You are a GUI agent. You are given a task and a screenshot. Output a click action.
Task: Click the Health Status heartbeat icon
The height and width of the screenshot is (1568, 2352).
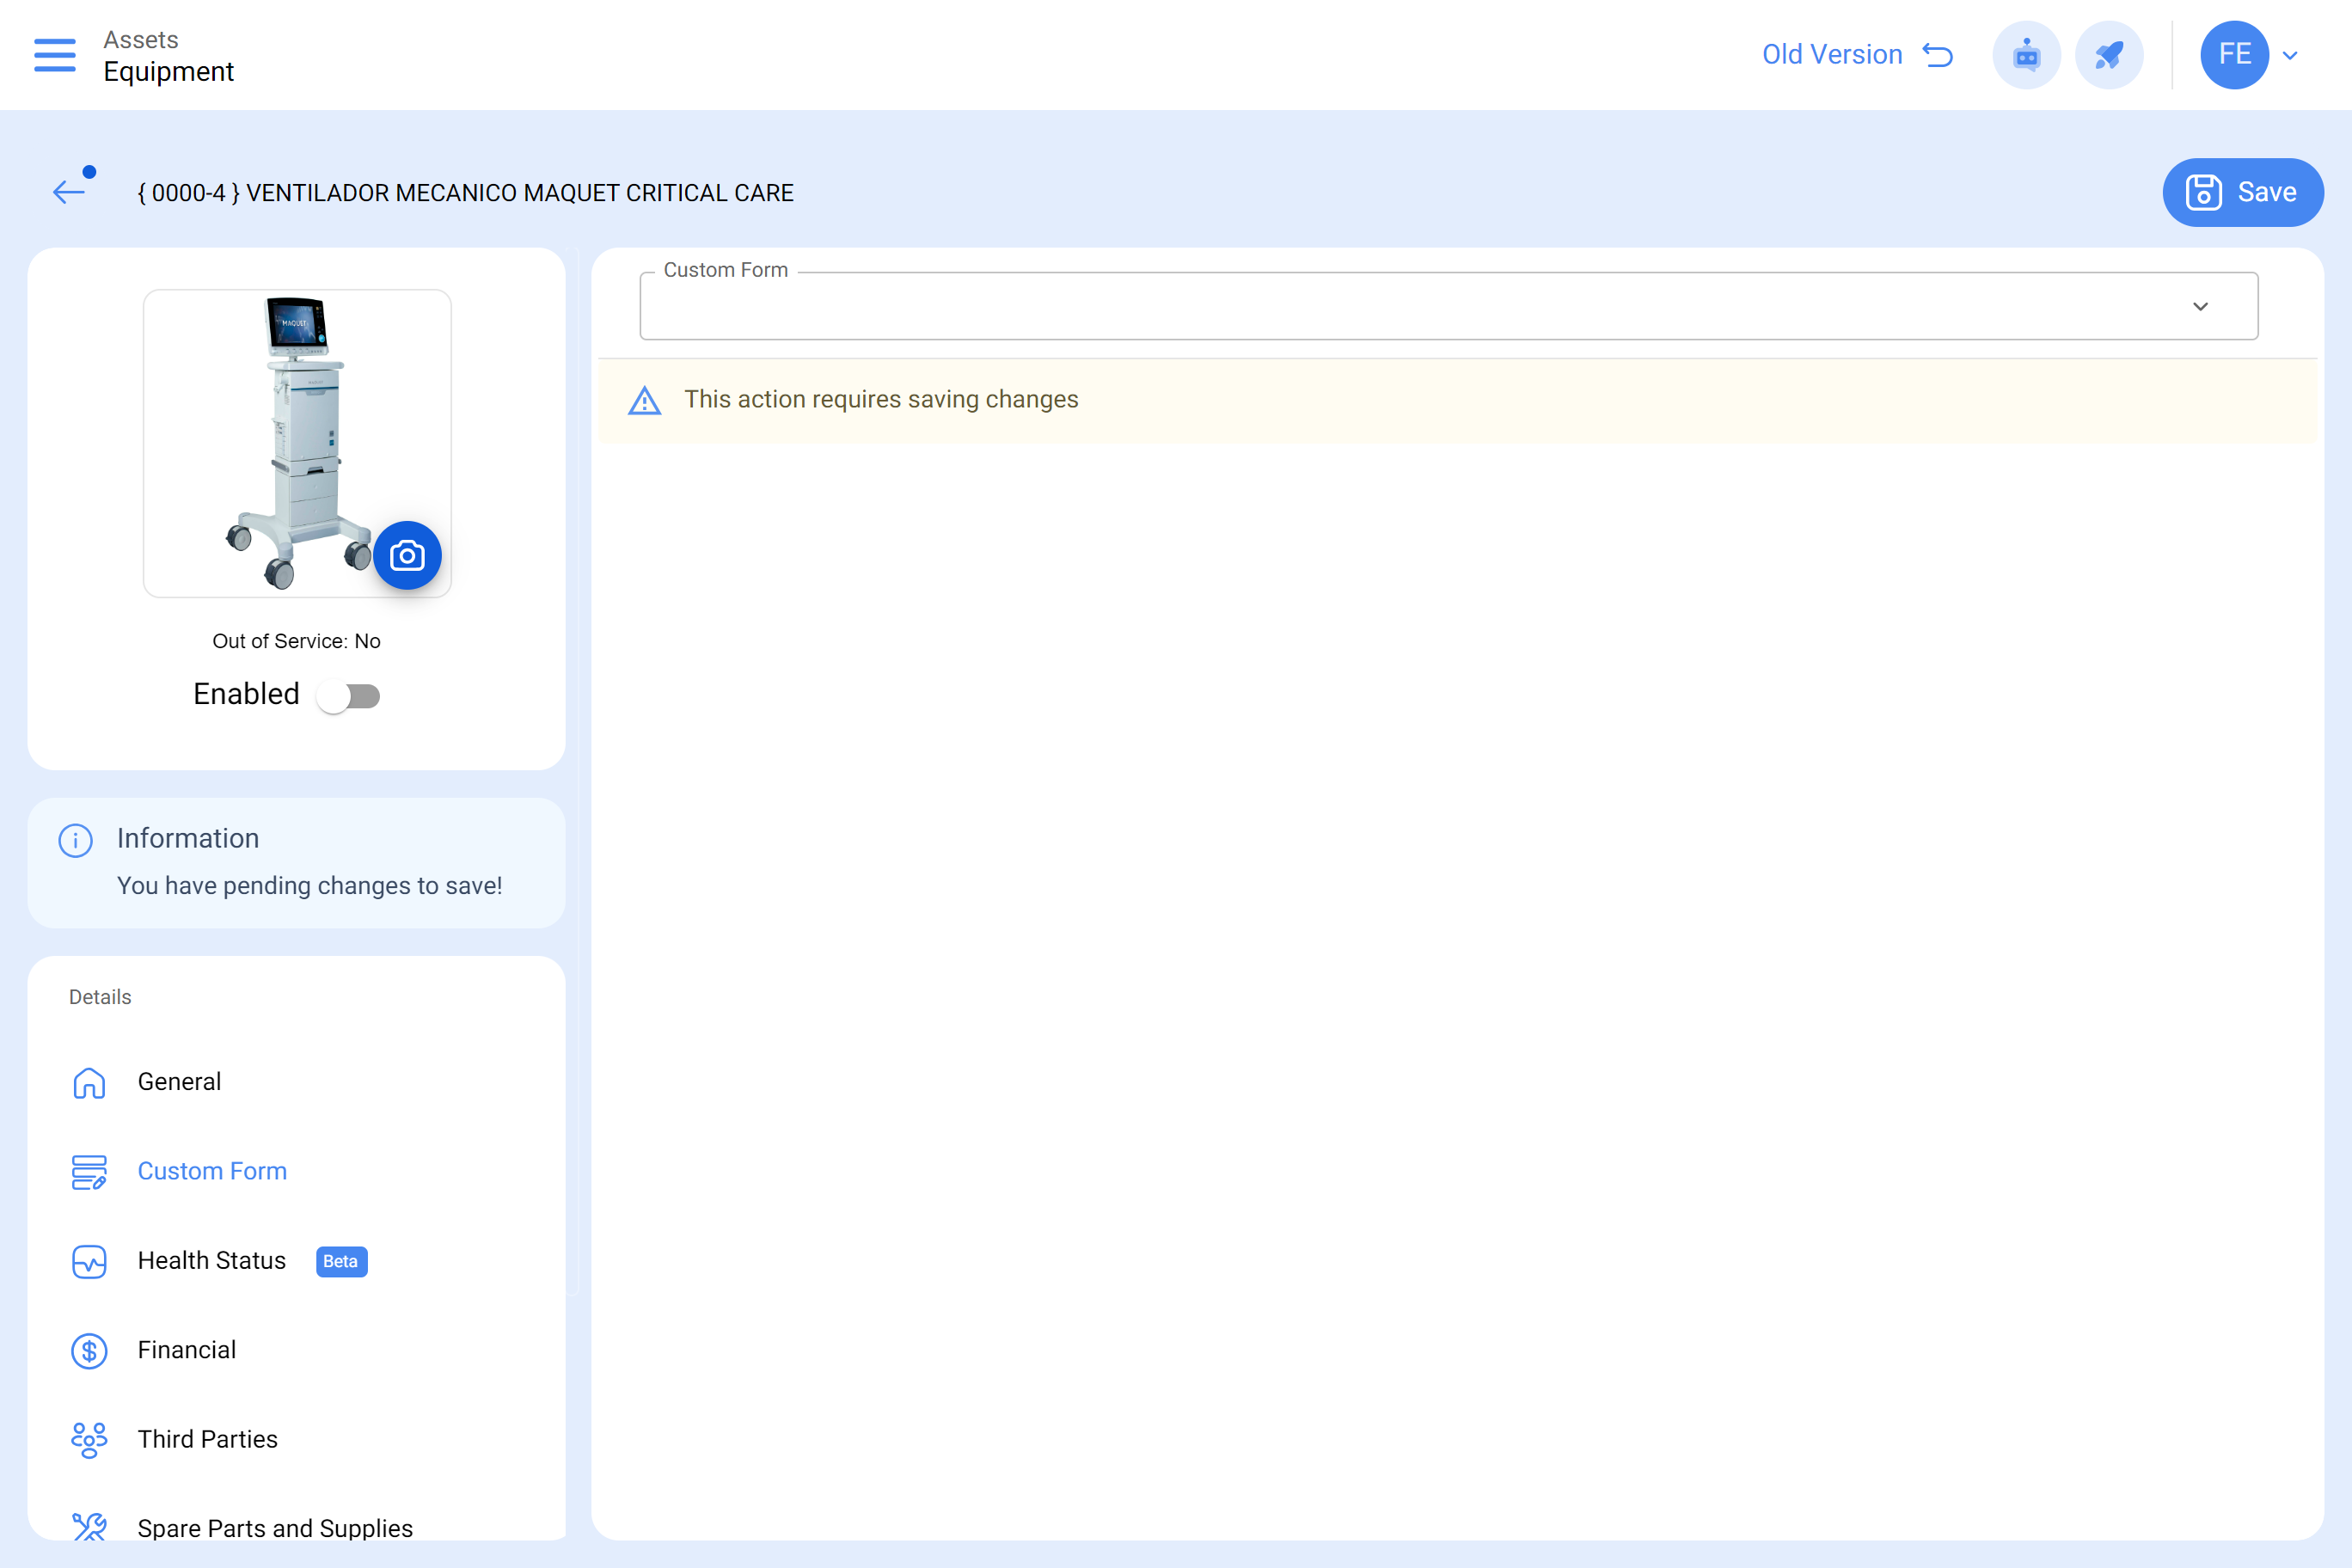(89, 1261)
